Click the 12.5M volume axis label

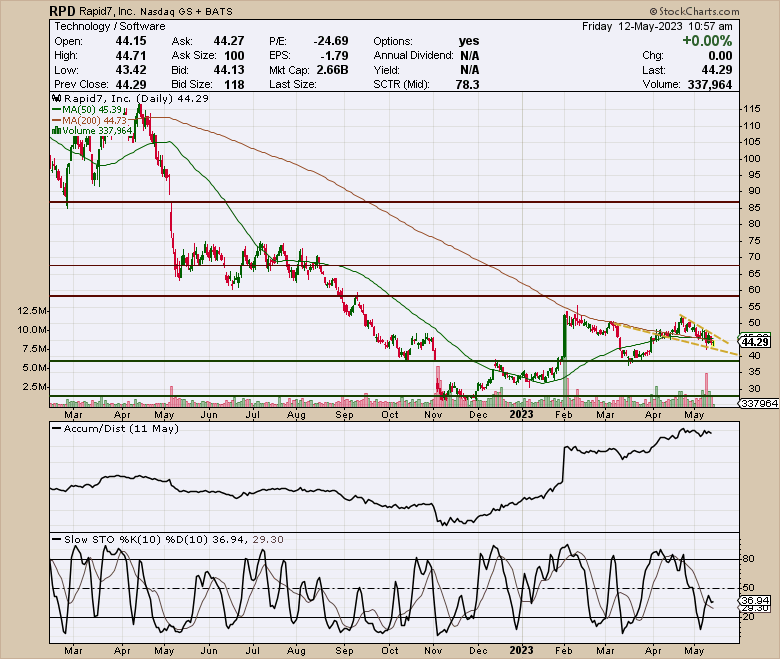tap(32, 311)
